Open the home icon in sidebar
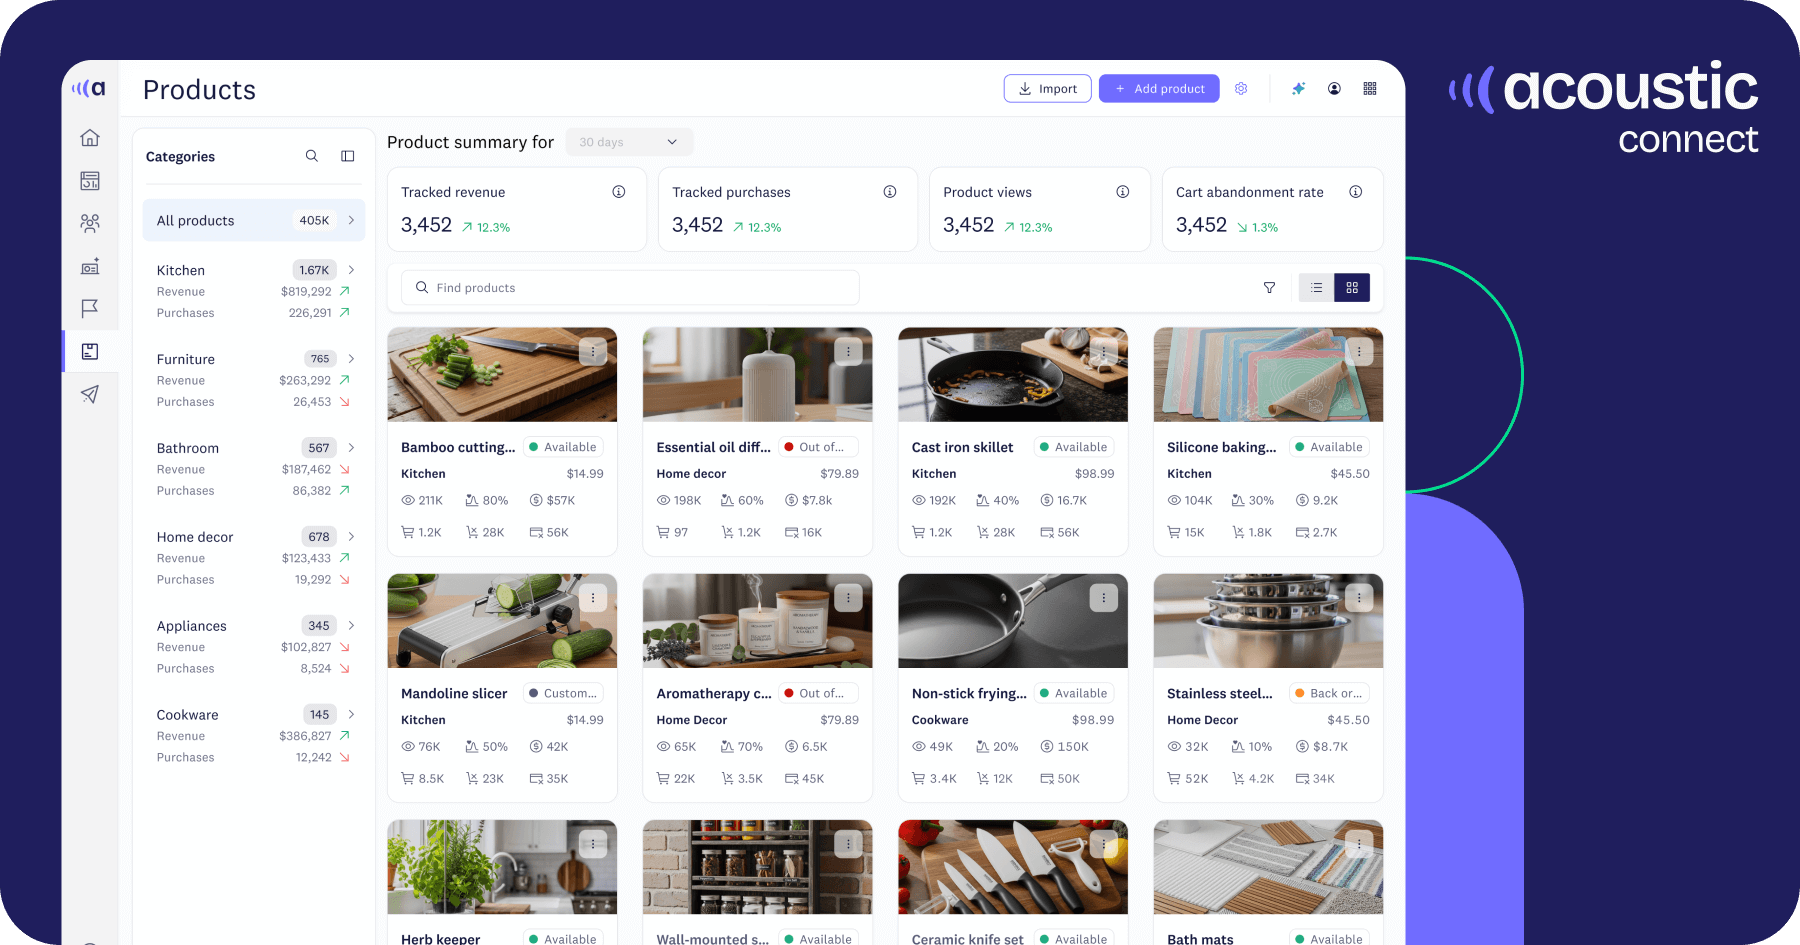Image resolution: width=1800 pixels, height=945 pixels. 90,138
